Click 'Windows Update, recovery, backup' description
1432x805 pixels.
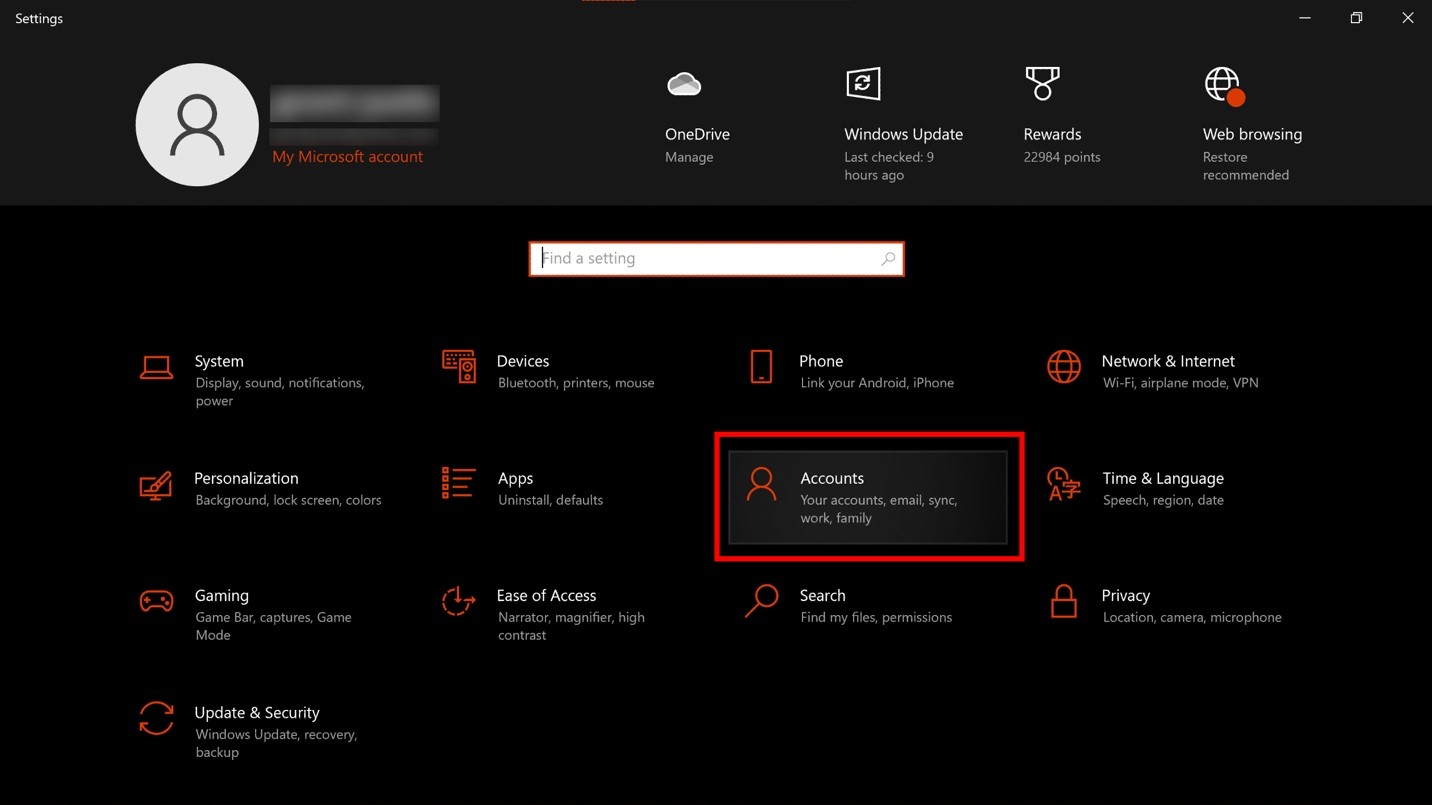[x=276, y=743]
